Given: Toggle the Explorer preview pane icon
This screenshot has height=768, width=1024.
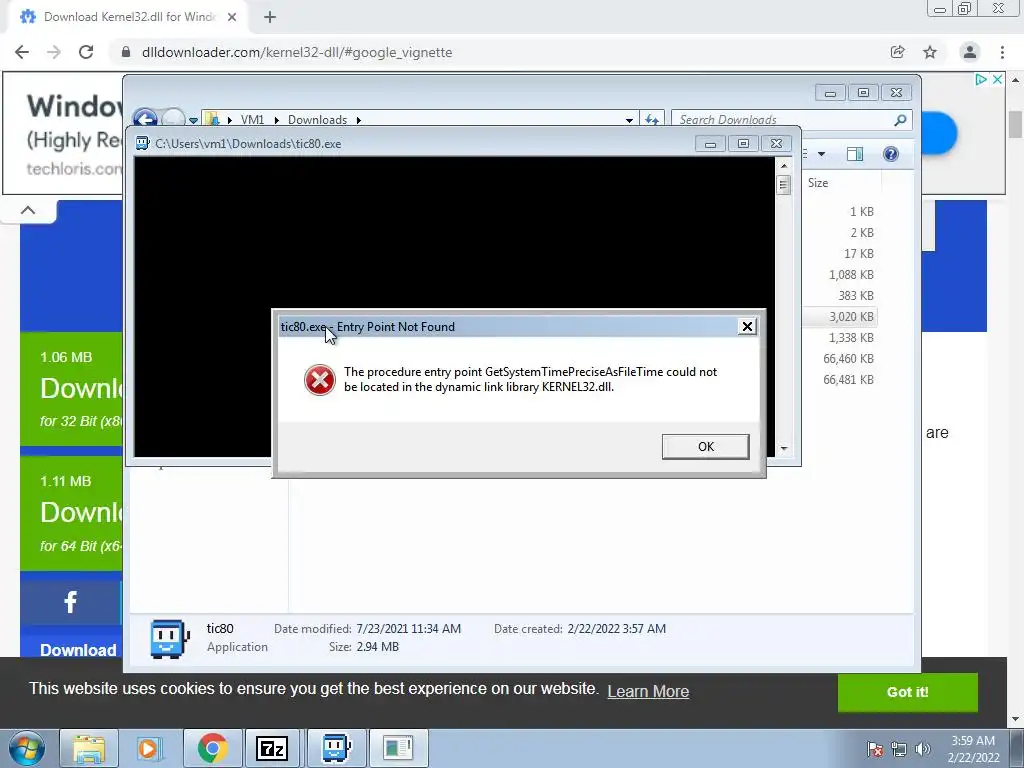Looking at the screenshot, I should [x=855, y=154].
